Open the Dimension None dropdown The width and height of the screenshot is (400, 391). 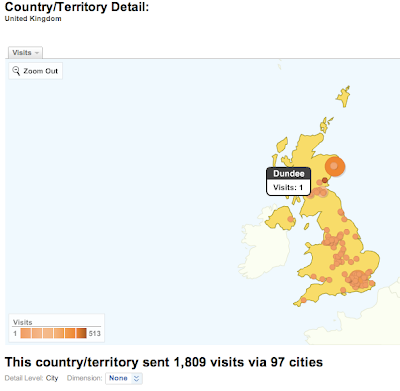pyautogui.click(x=124, y=378)
